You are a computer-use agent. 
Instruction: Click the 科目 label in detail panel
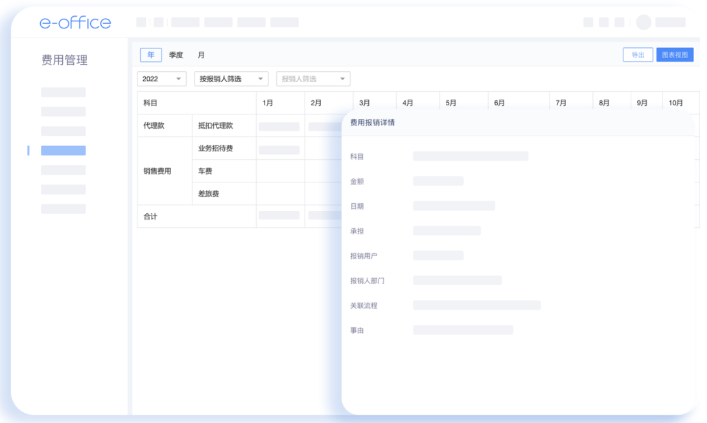point(357,156)
